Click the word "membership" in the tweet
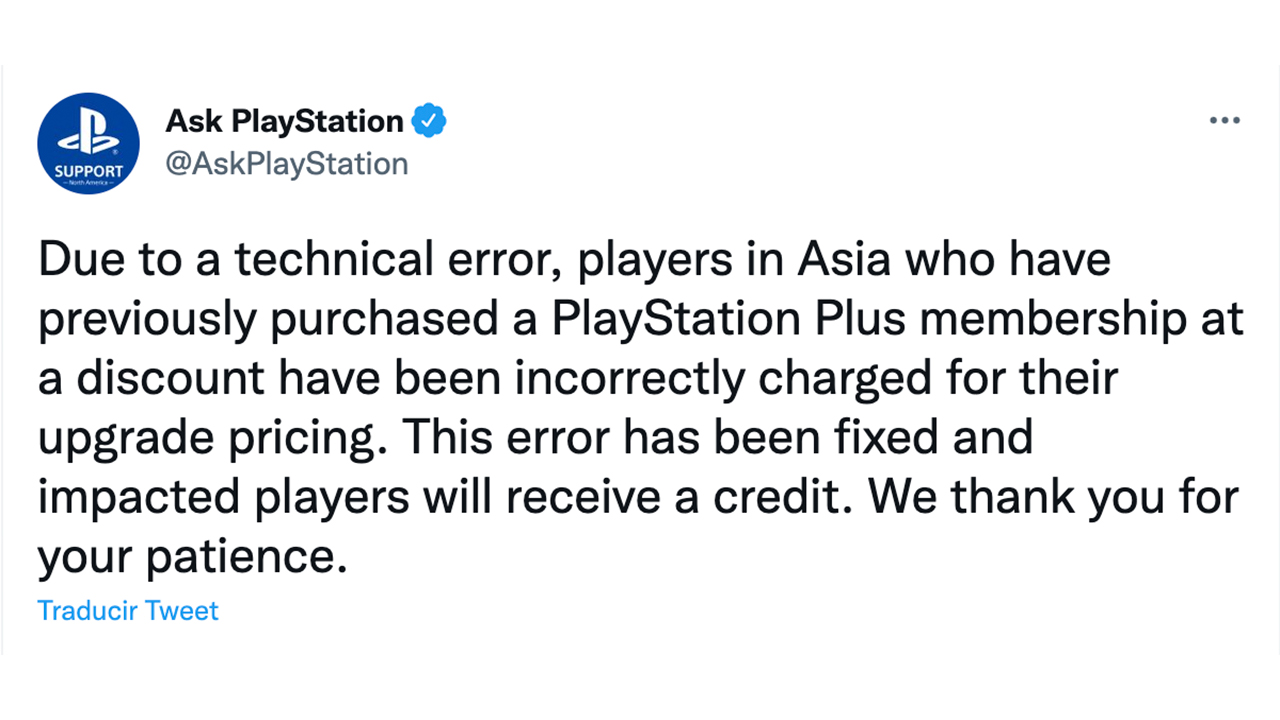This screenshot has width=1280, height=720. click(1043, 320)
